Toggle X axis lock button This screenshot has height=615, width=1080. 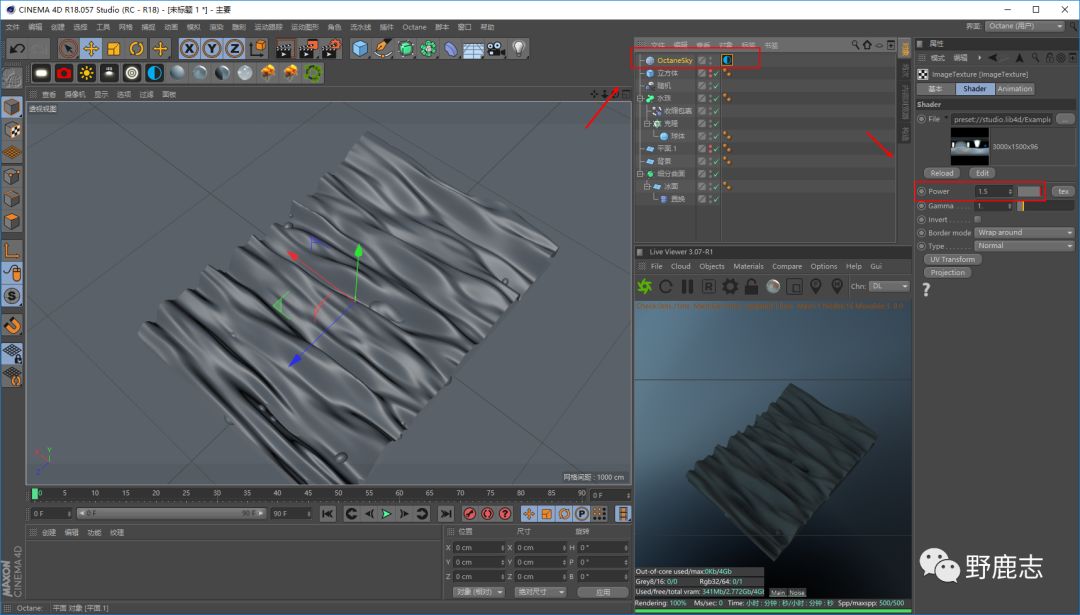(188, 48)
